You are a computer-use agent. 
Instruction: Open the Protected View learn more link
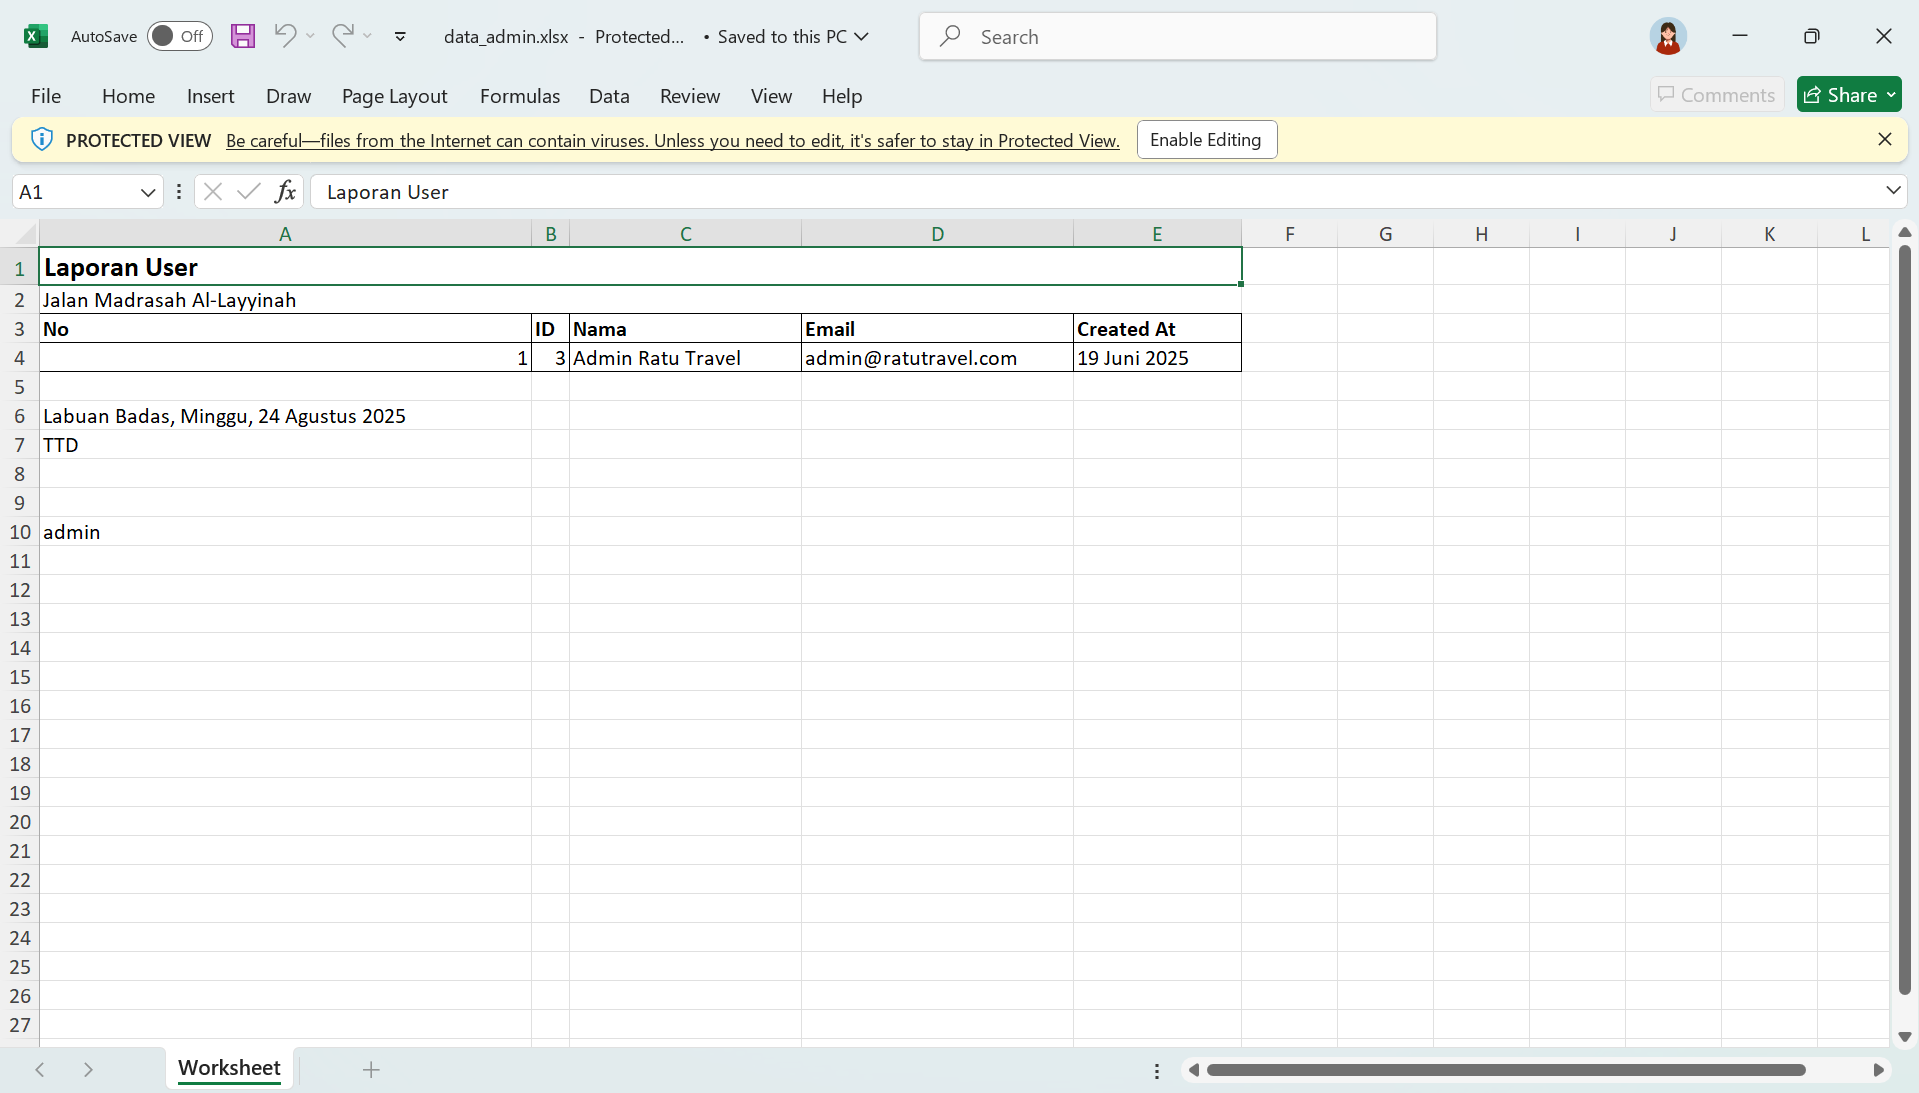pyautogui.click(x=672, y=140)
